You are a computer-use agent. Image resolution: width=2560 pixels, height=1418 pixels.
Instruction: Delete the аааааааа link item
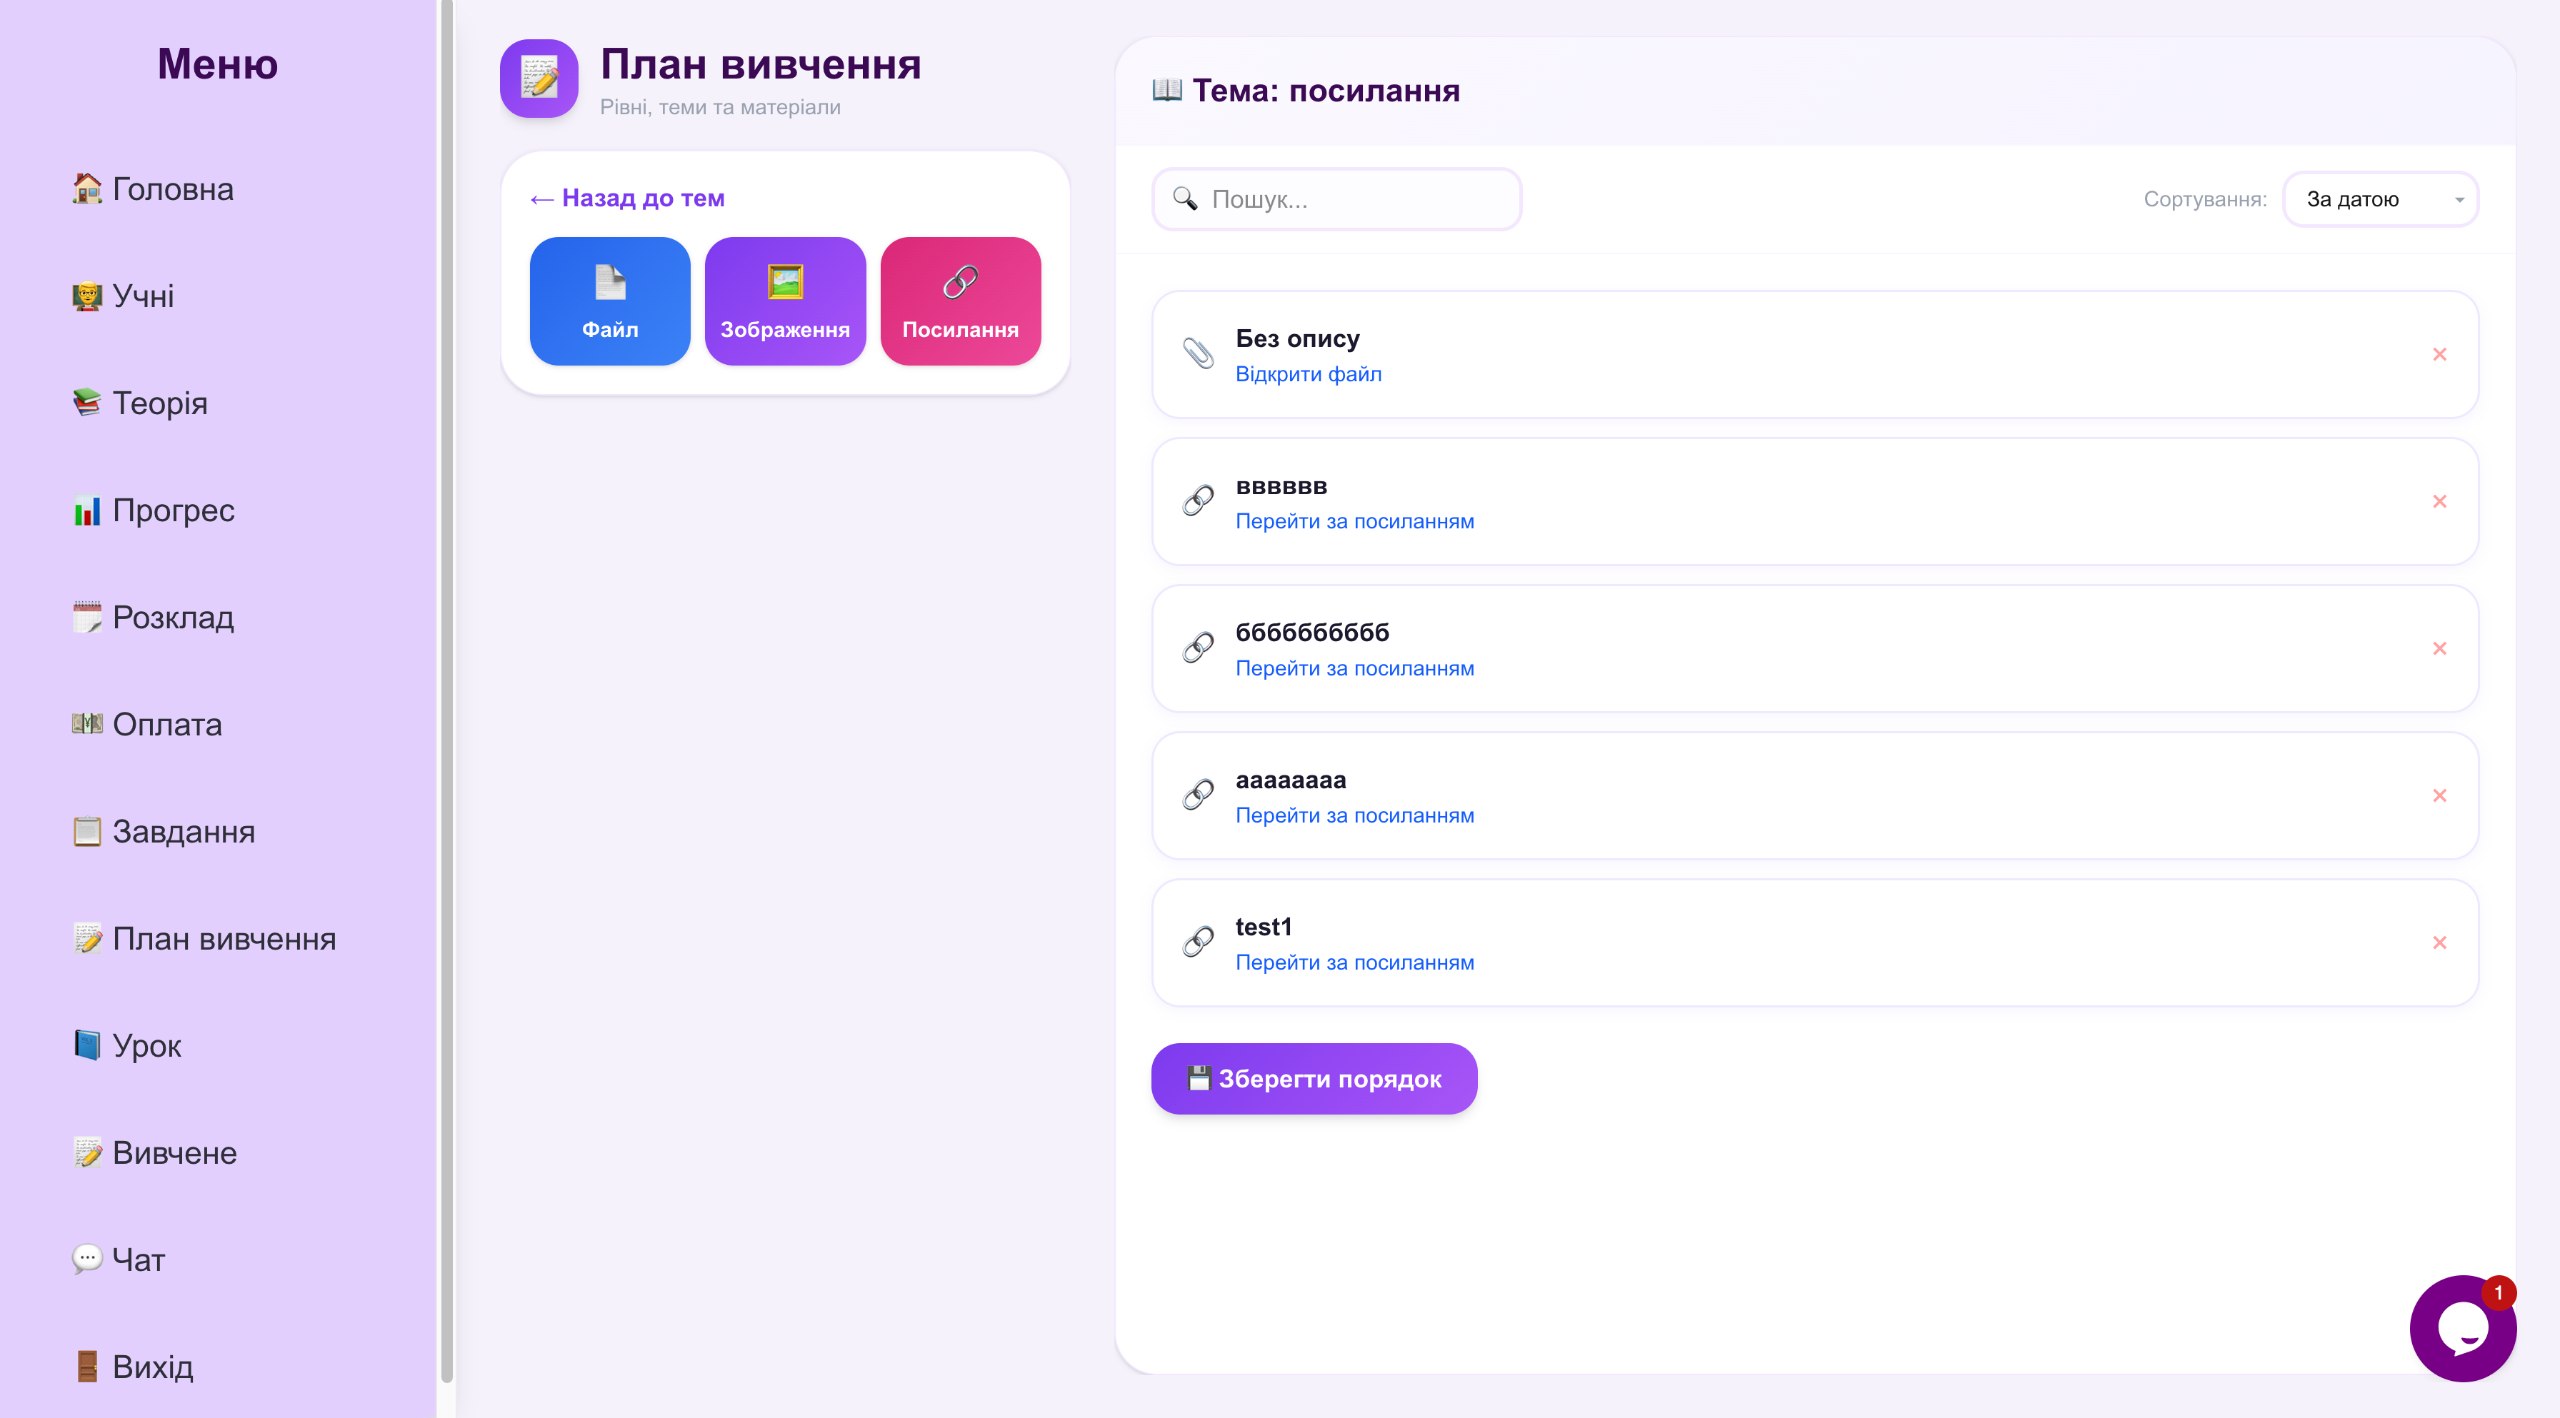2440,795
